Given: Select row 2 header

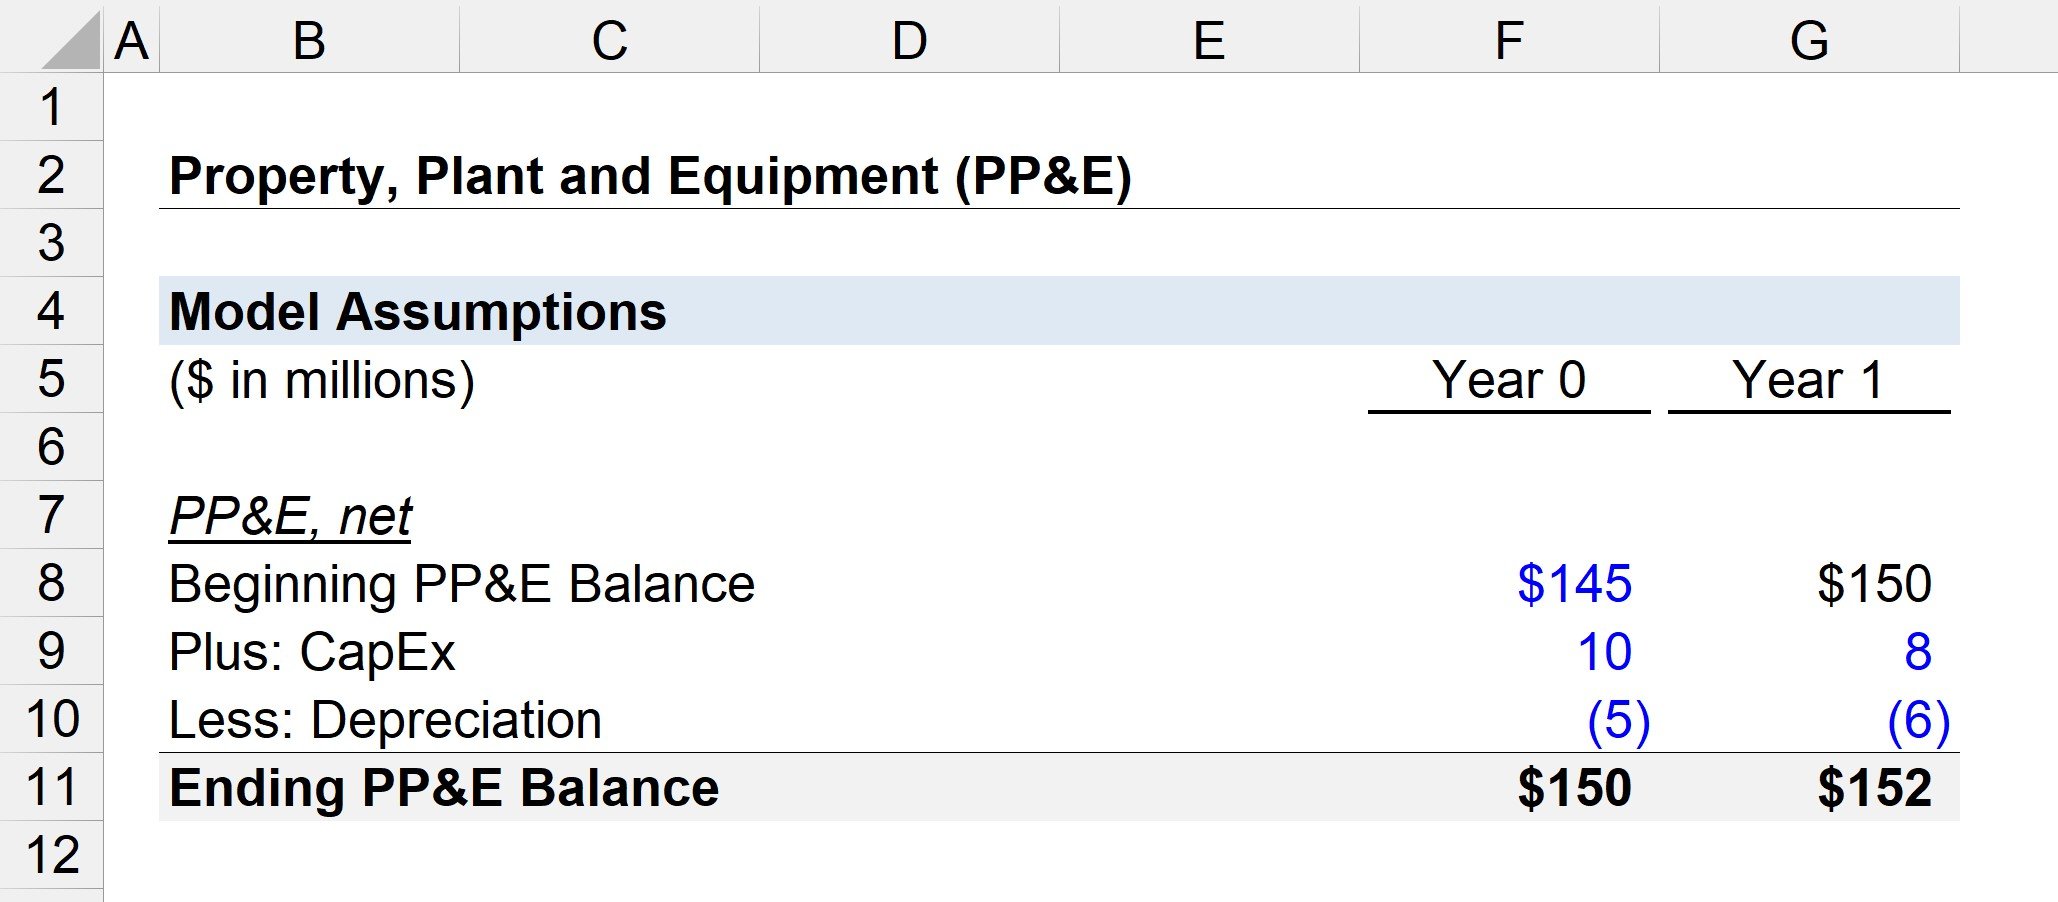Looking at the screenshot, I should [50, 174].
